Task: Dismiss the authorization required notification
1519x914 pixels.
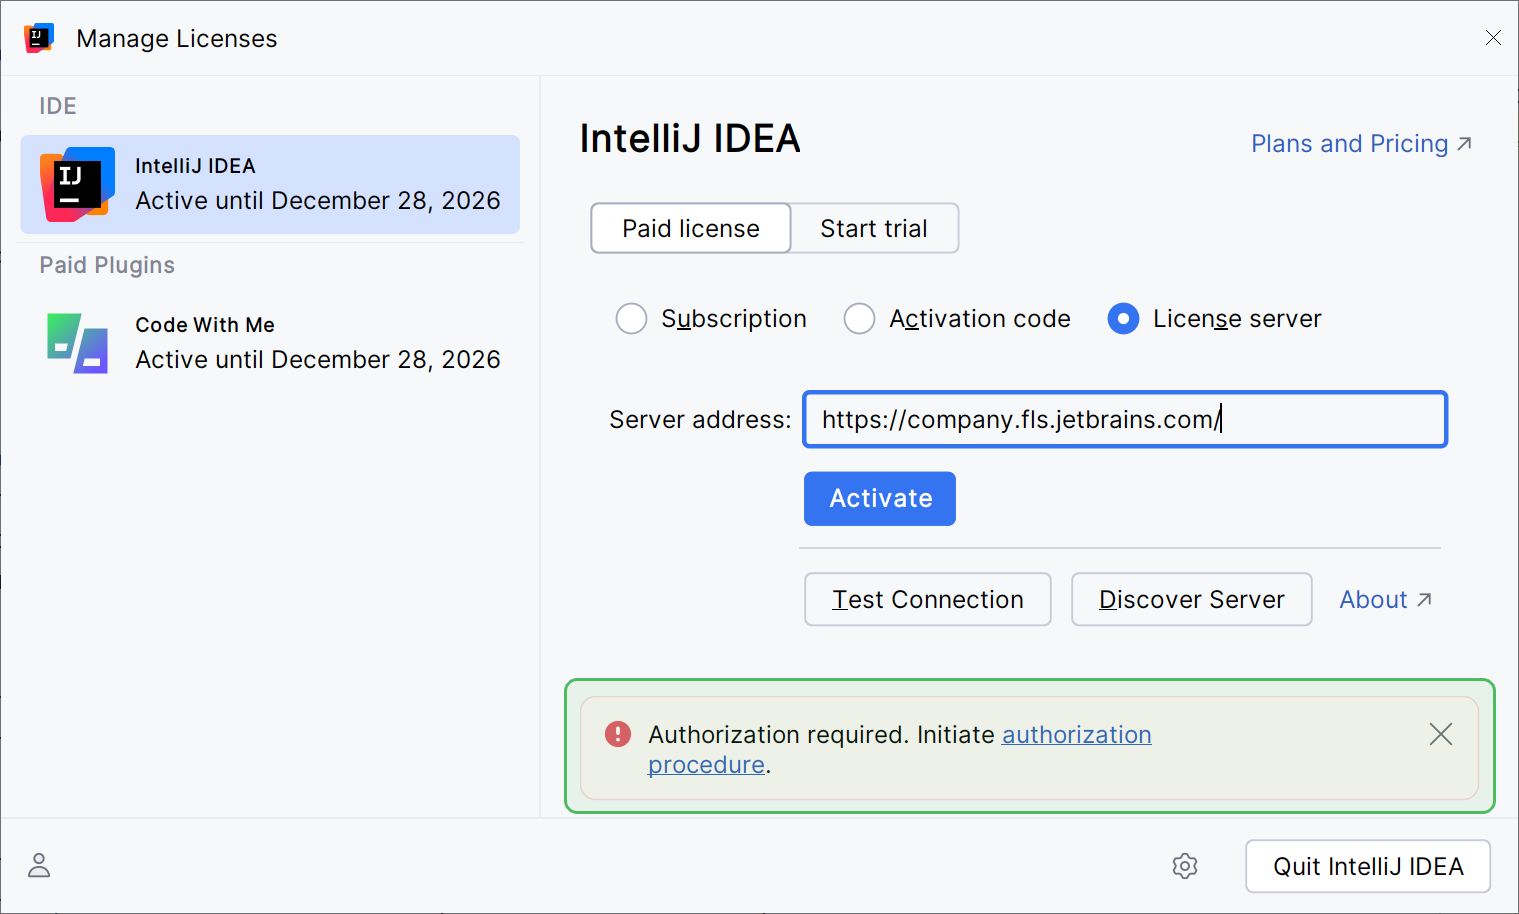Action: coord(1440,734)
